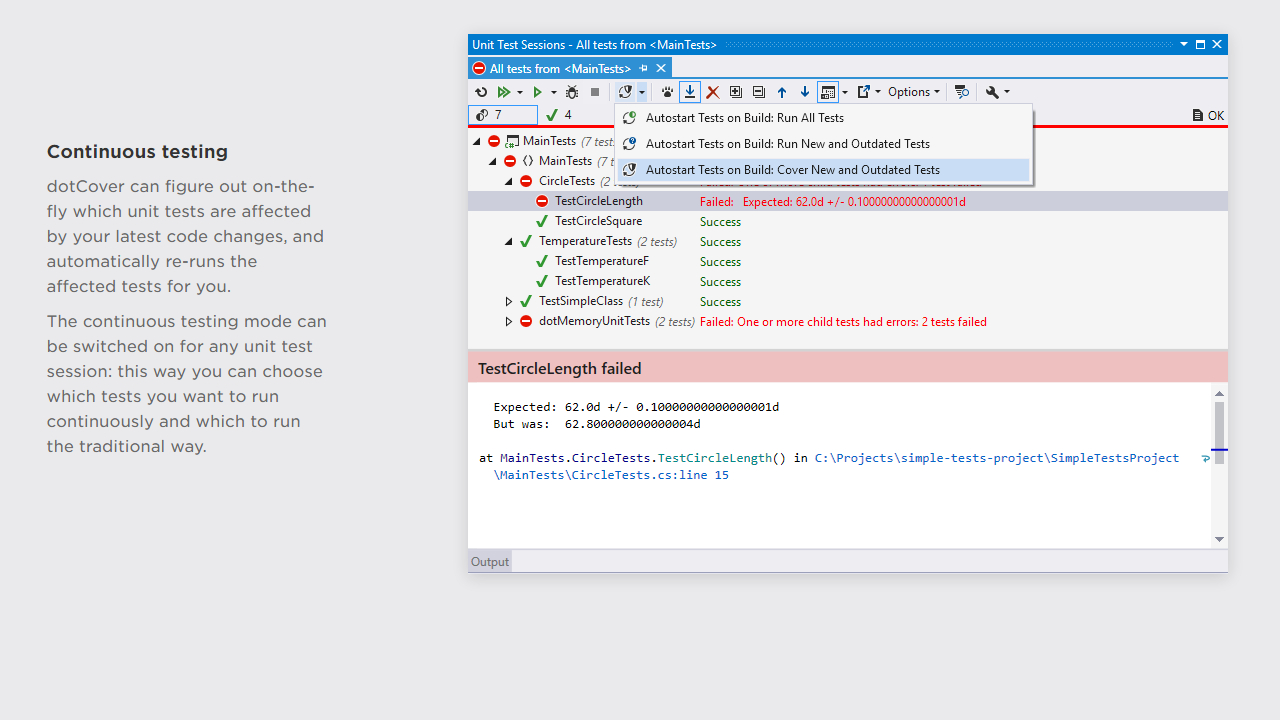Expand the dotMemoryUnitTests tree node
The width and height of the screenshot is (1280, 720).
click(x=509, y=322)
